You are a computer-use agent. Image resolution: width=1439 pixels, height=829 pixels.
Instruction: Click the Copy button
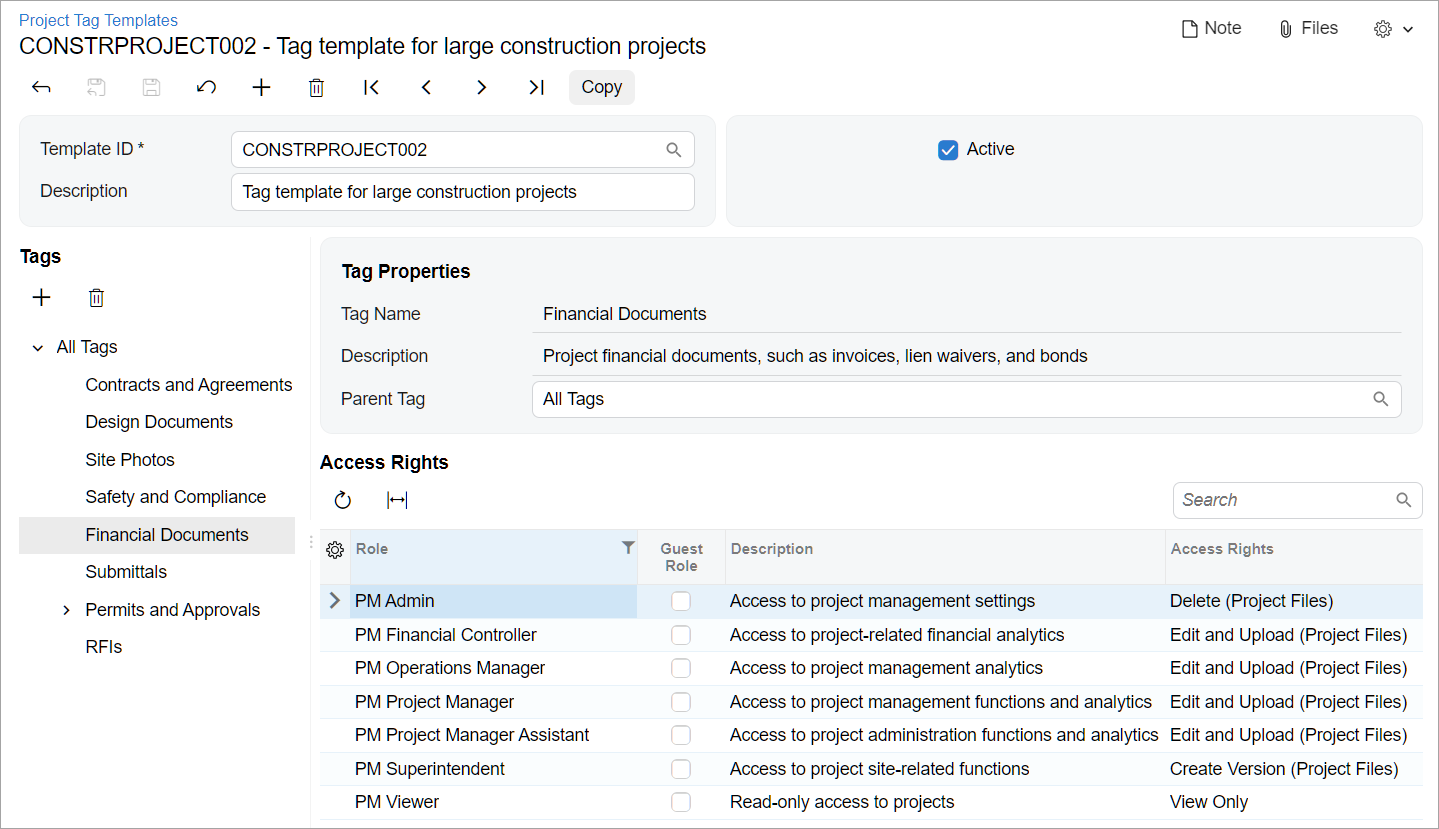[602, 87]
